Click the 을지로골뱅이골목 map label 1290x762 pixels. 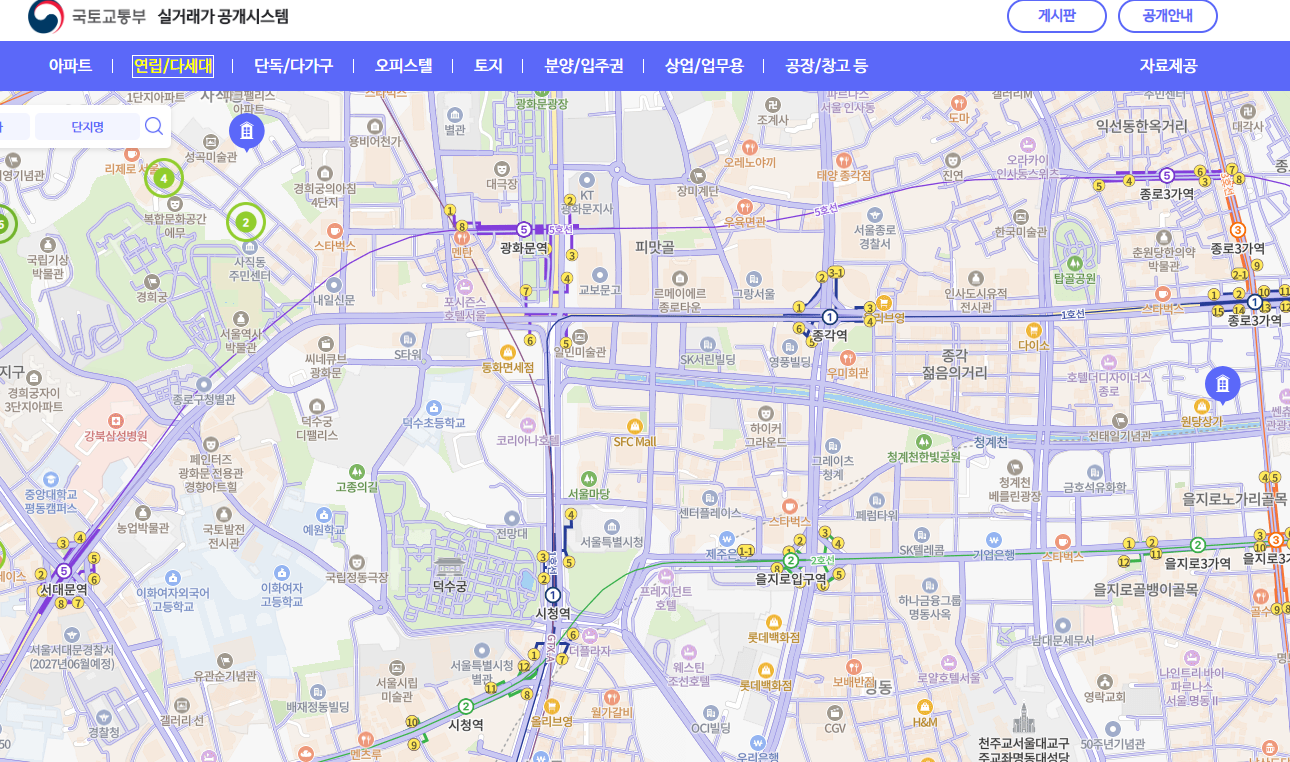point(1145,590)
